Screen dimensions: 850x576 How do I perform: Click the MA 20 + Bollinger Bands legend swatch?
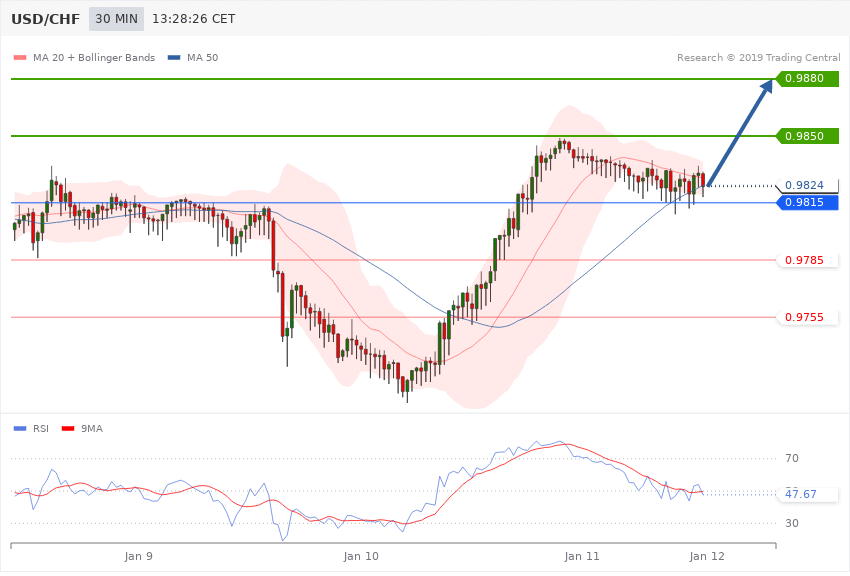[x=20, y=57]
